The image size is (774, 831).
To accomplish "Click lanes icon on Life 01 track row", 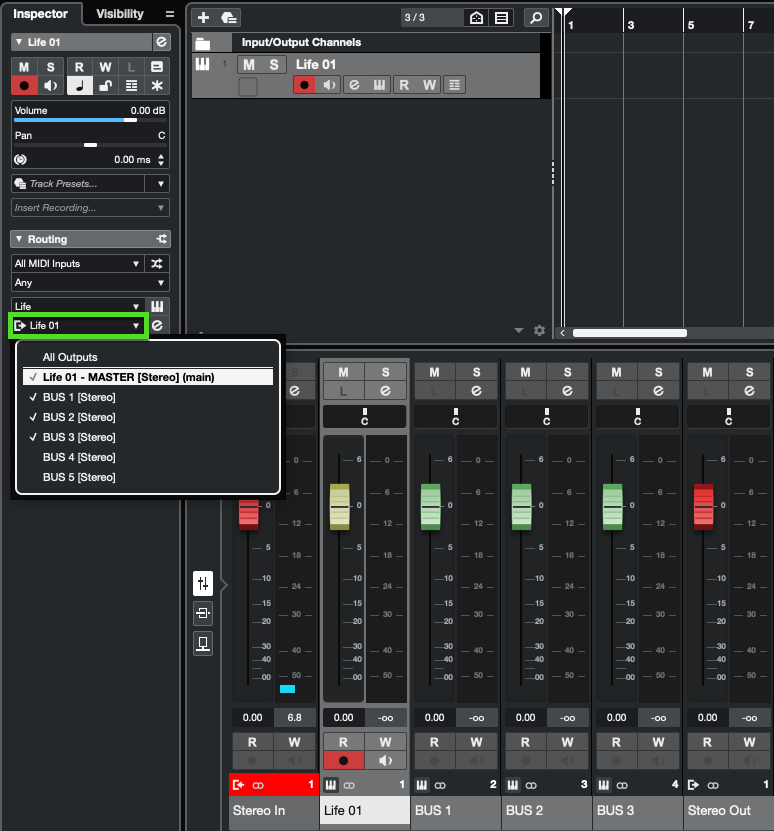I will (x=454, y=85).
